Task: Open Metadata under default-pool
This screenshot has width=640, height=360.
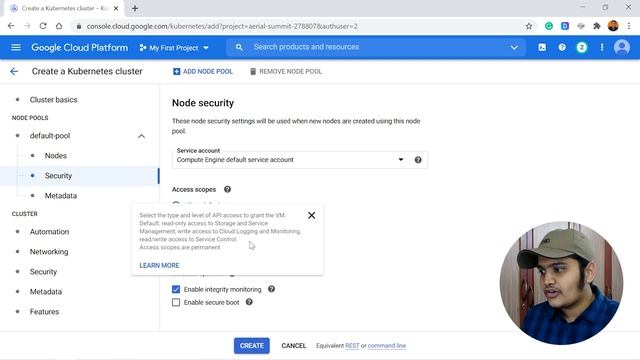Action: [61, 196]
